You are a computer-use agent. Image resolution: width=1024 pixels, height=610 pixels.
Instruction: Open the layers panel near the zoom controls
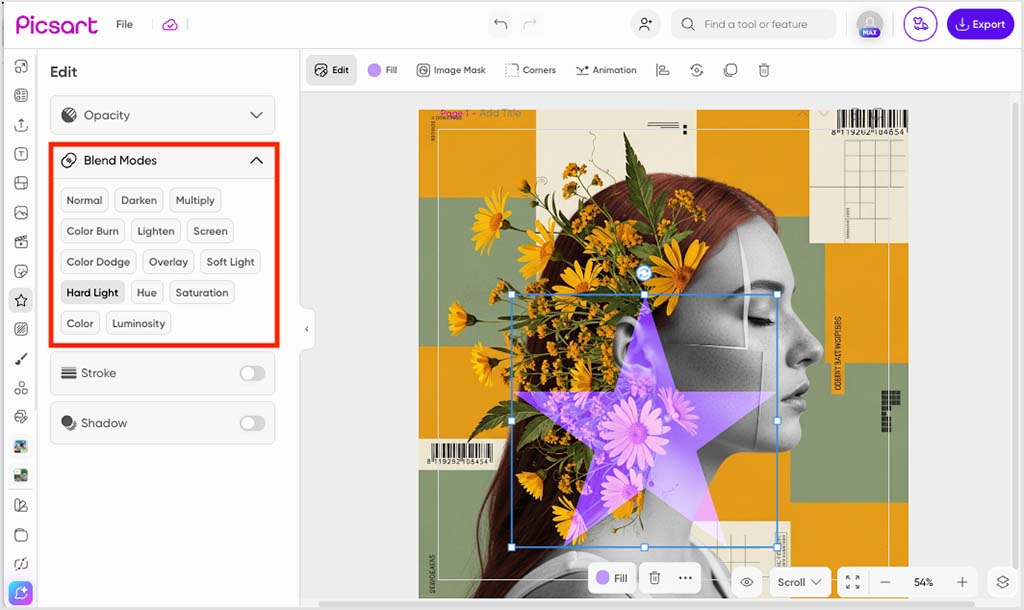coord(1002,581)
